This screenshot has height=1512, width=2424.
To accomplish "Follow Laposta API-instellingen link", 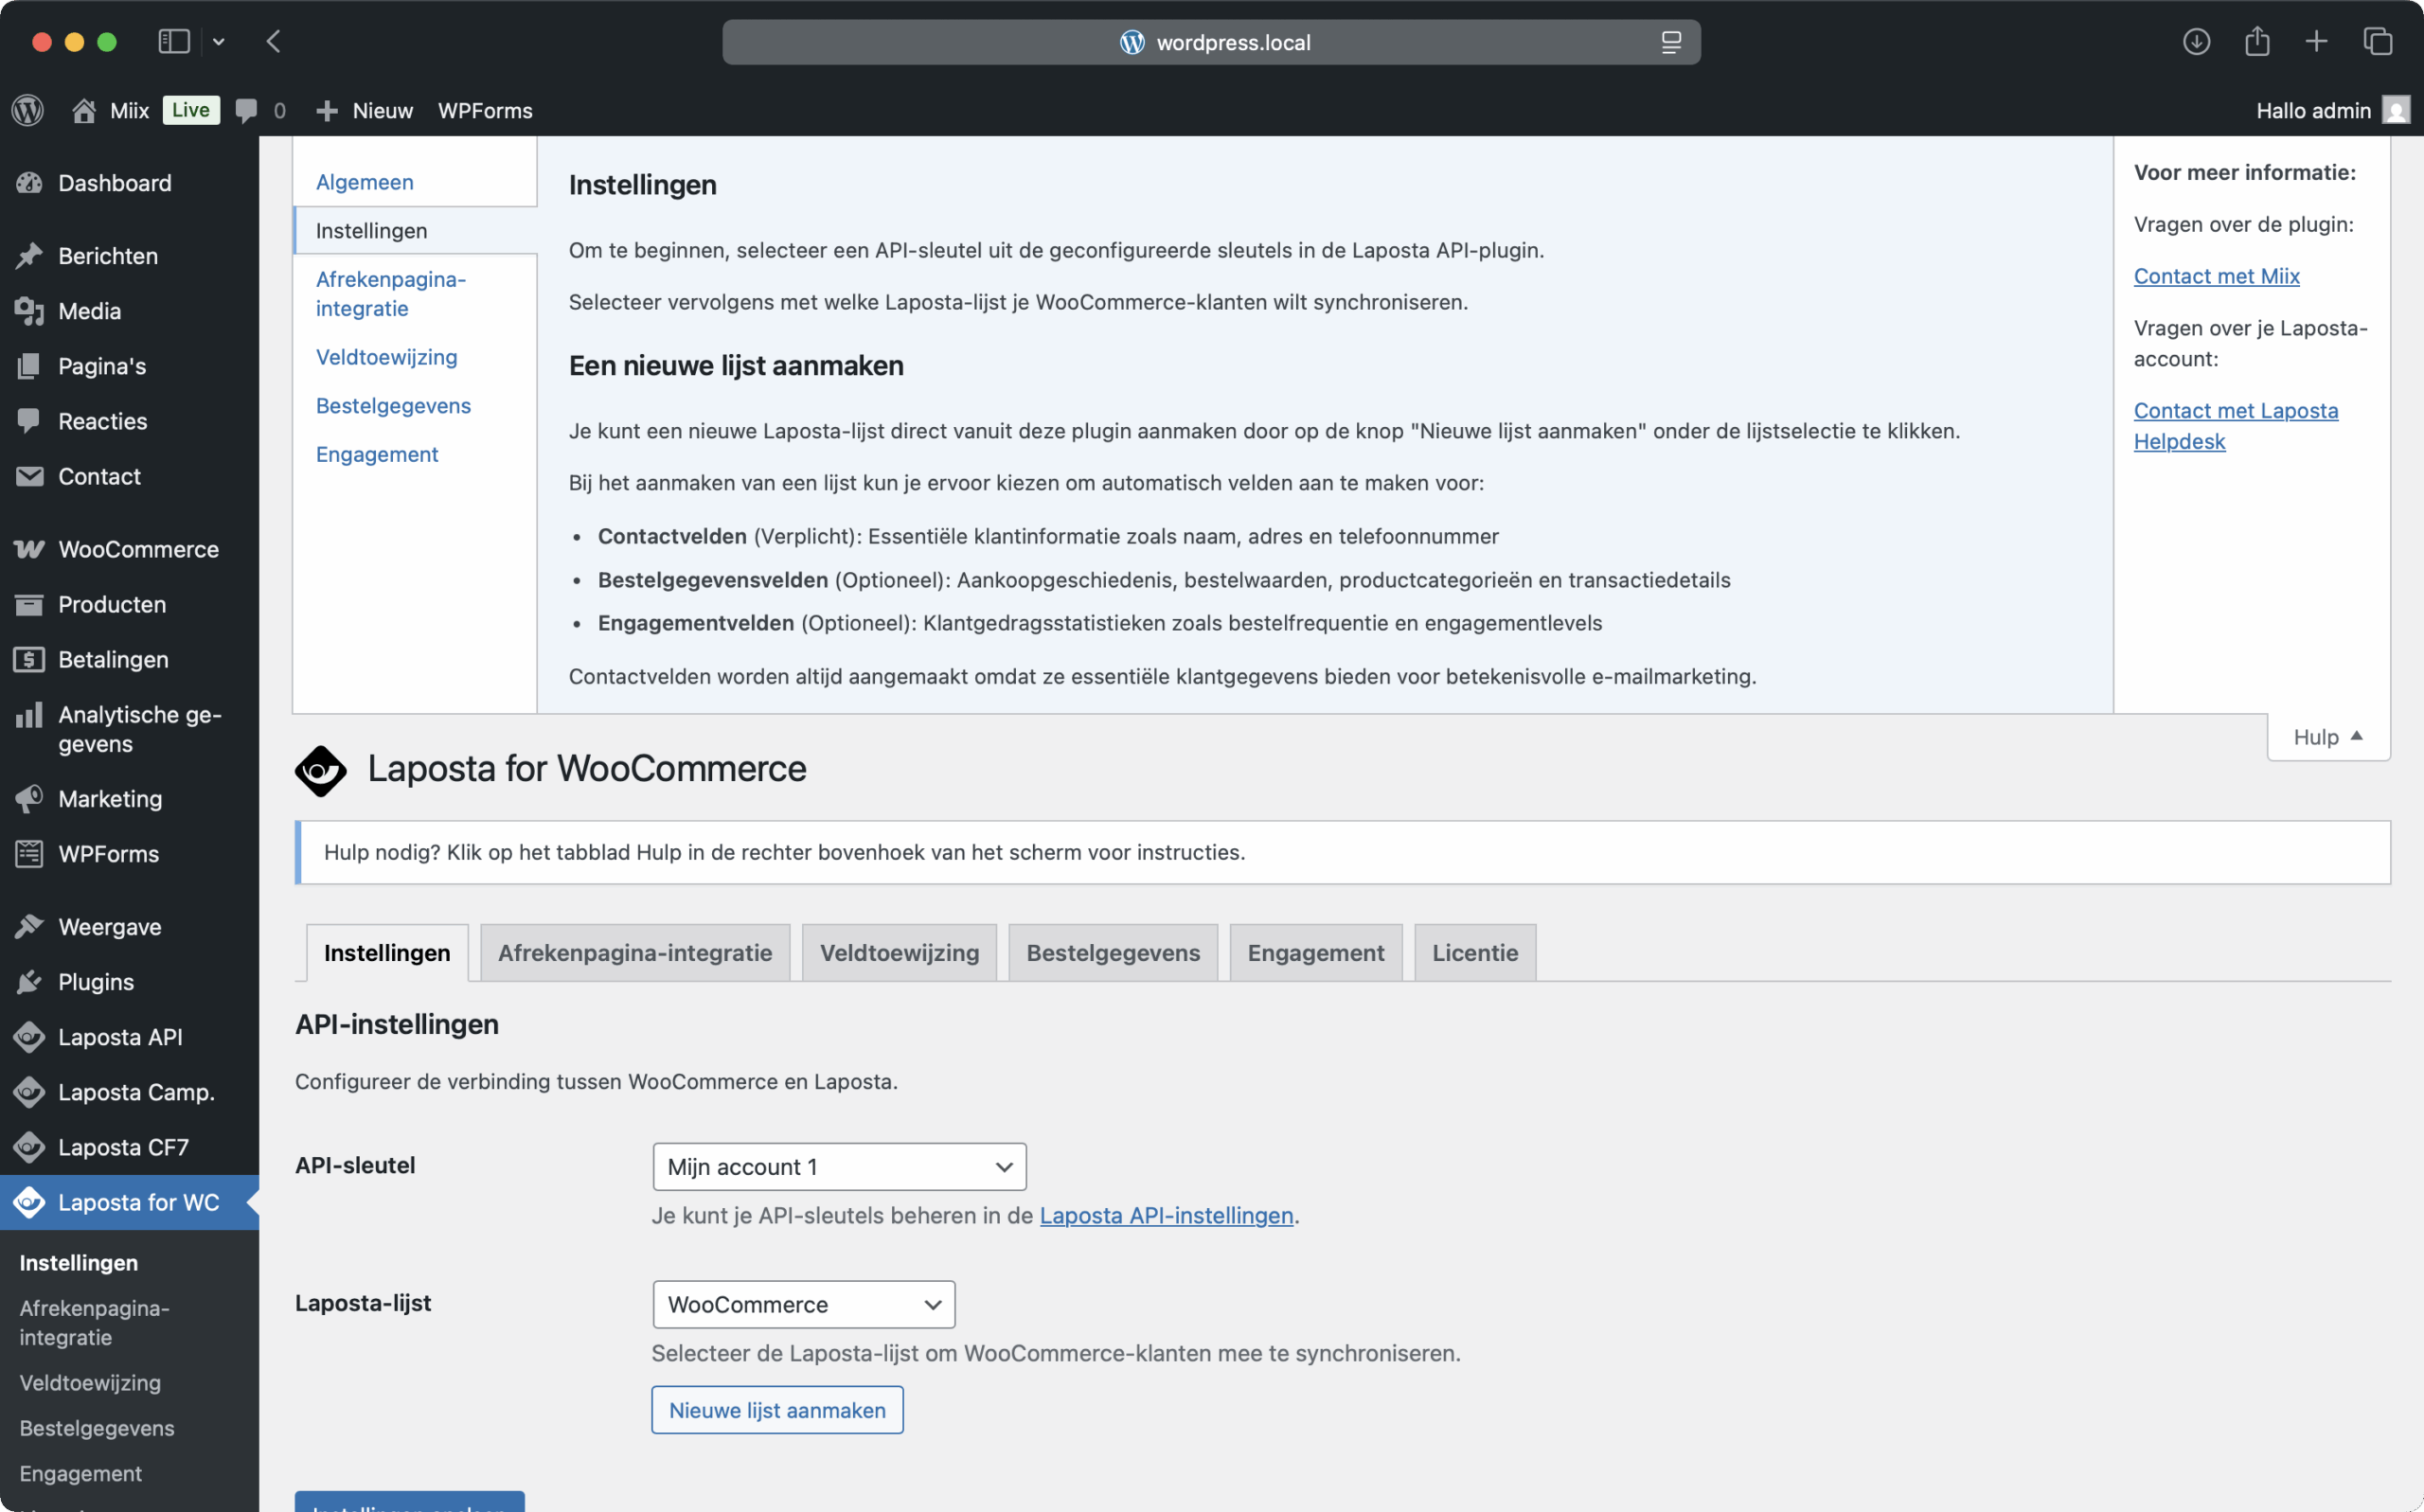I will (x=1166, y=1215).
